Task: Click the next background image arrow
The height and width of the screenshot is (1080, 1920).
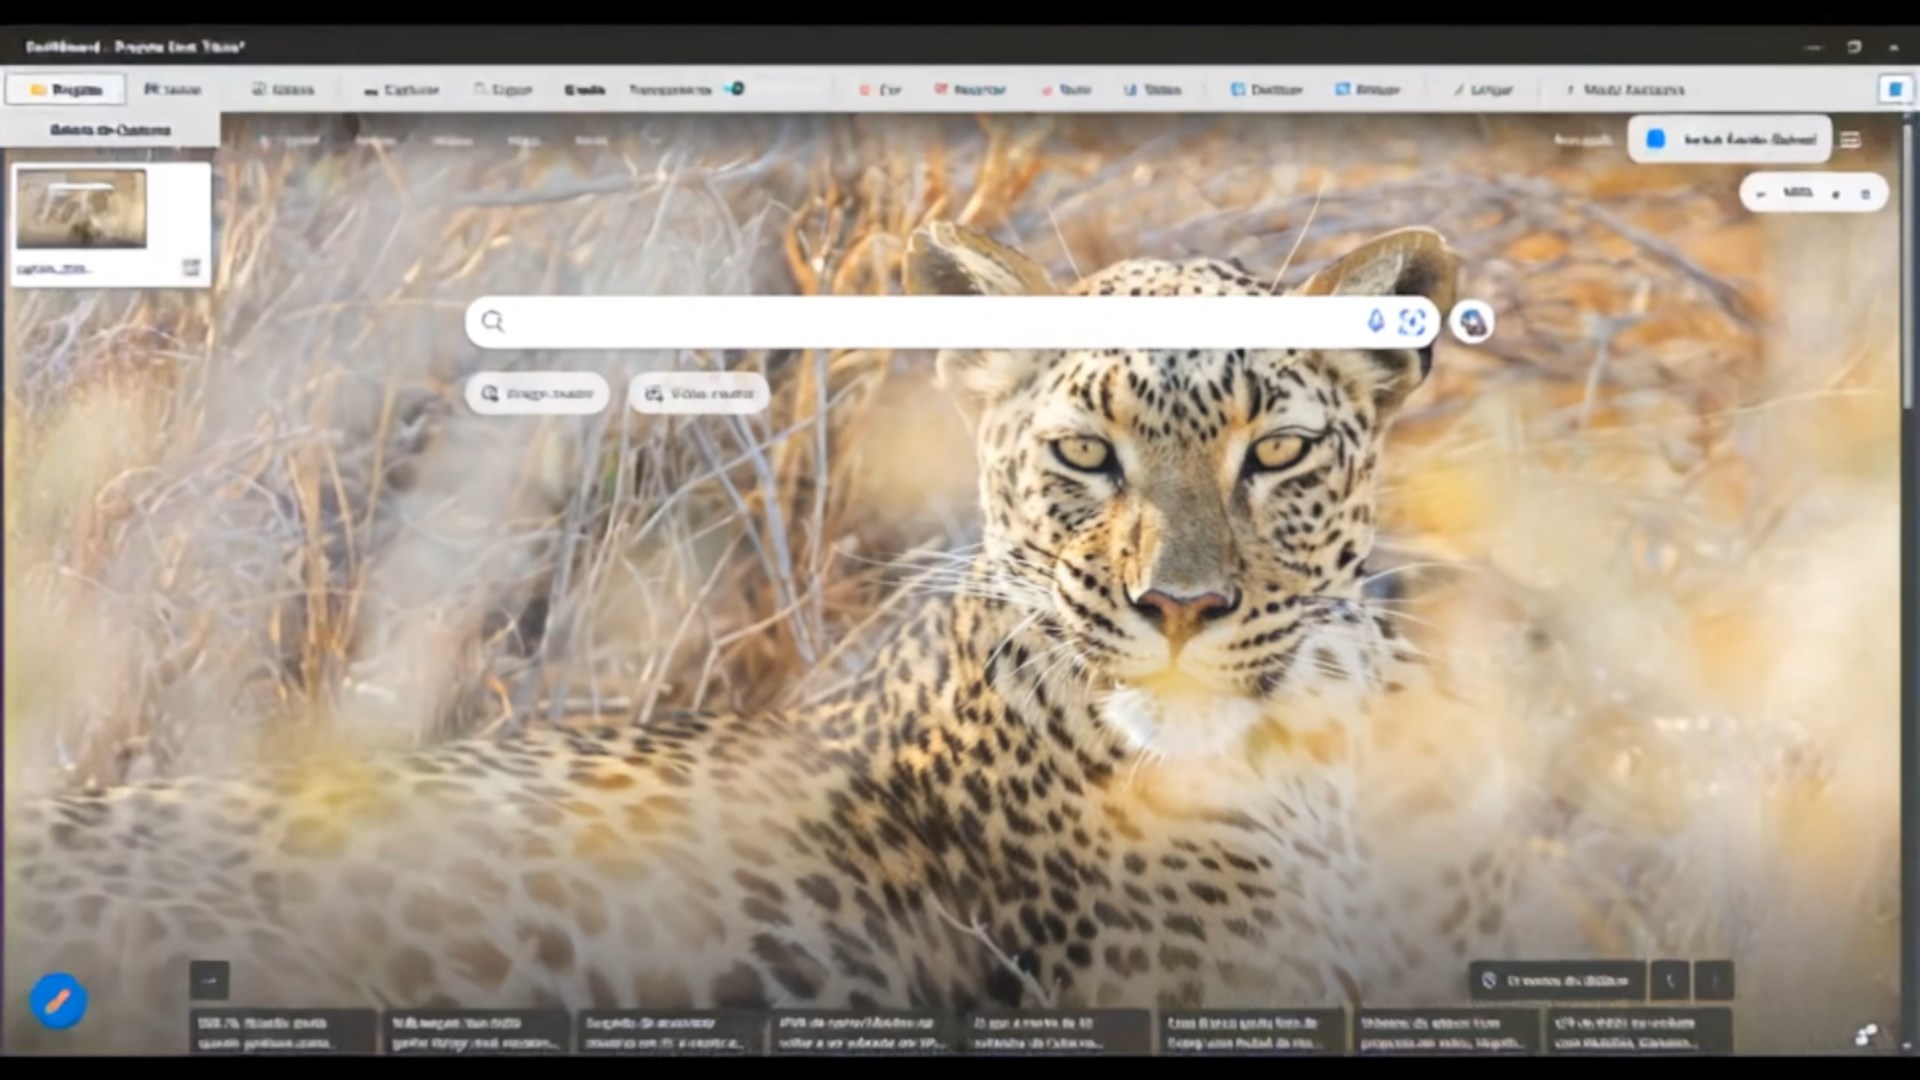Action: point(1714,981)
